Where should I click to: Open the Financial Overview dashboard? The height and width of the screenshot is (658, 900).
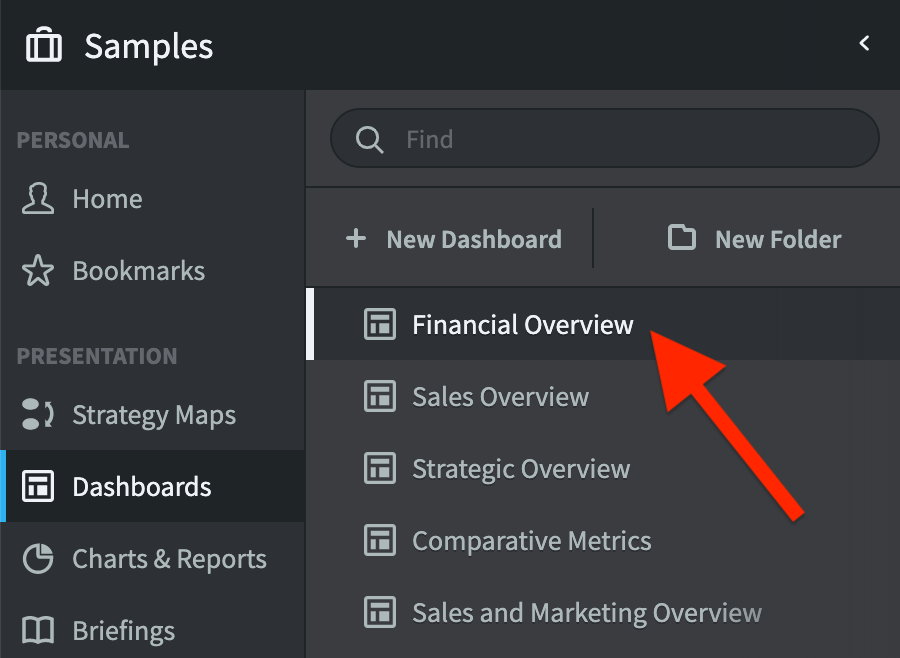[522, 324]
